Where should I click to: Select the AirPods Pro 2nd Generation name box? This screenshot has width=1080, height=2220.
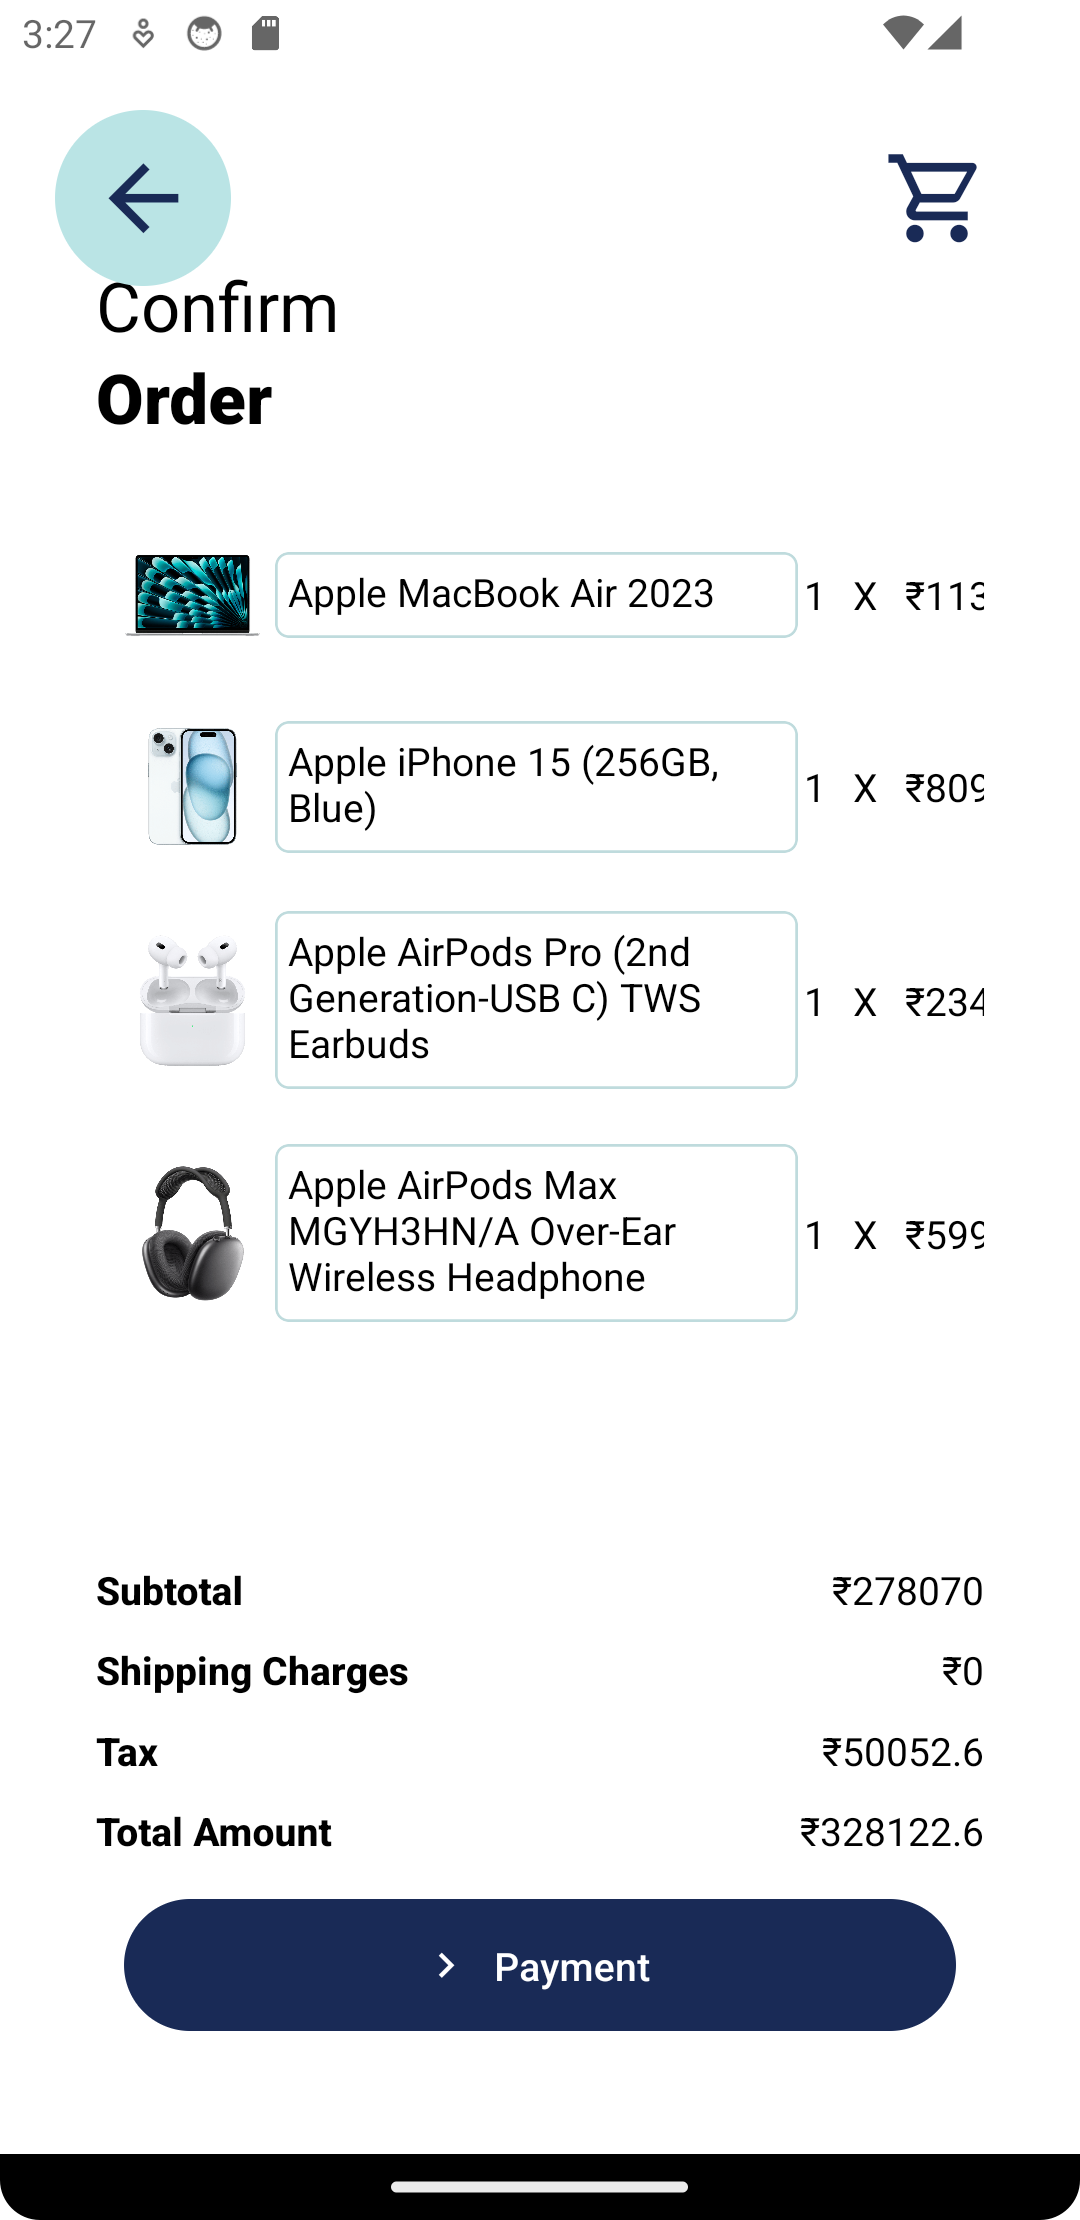point(536,1000)
